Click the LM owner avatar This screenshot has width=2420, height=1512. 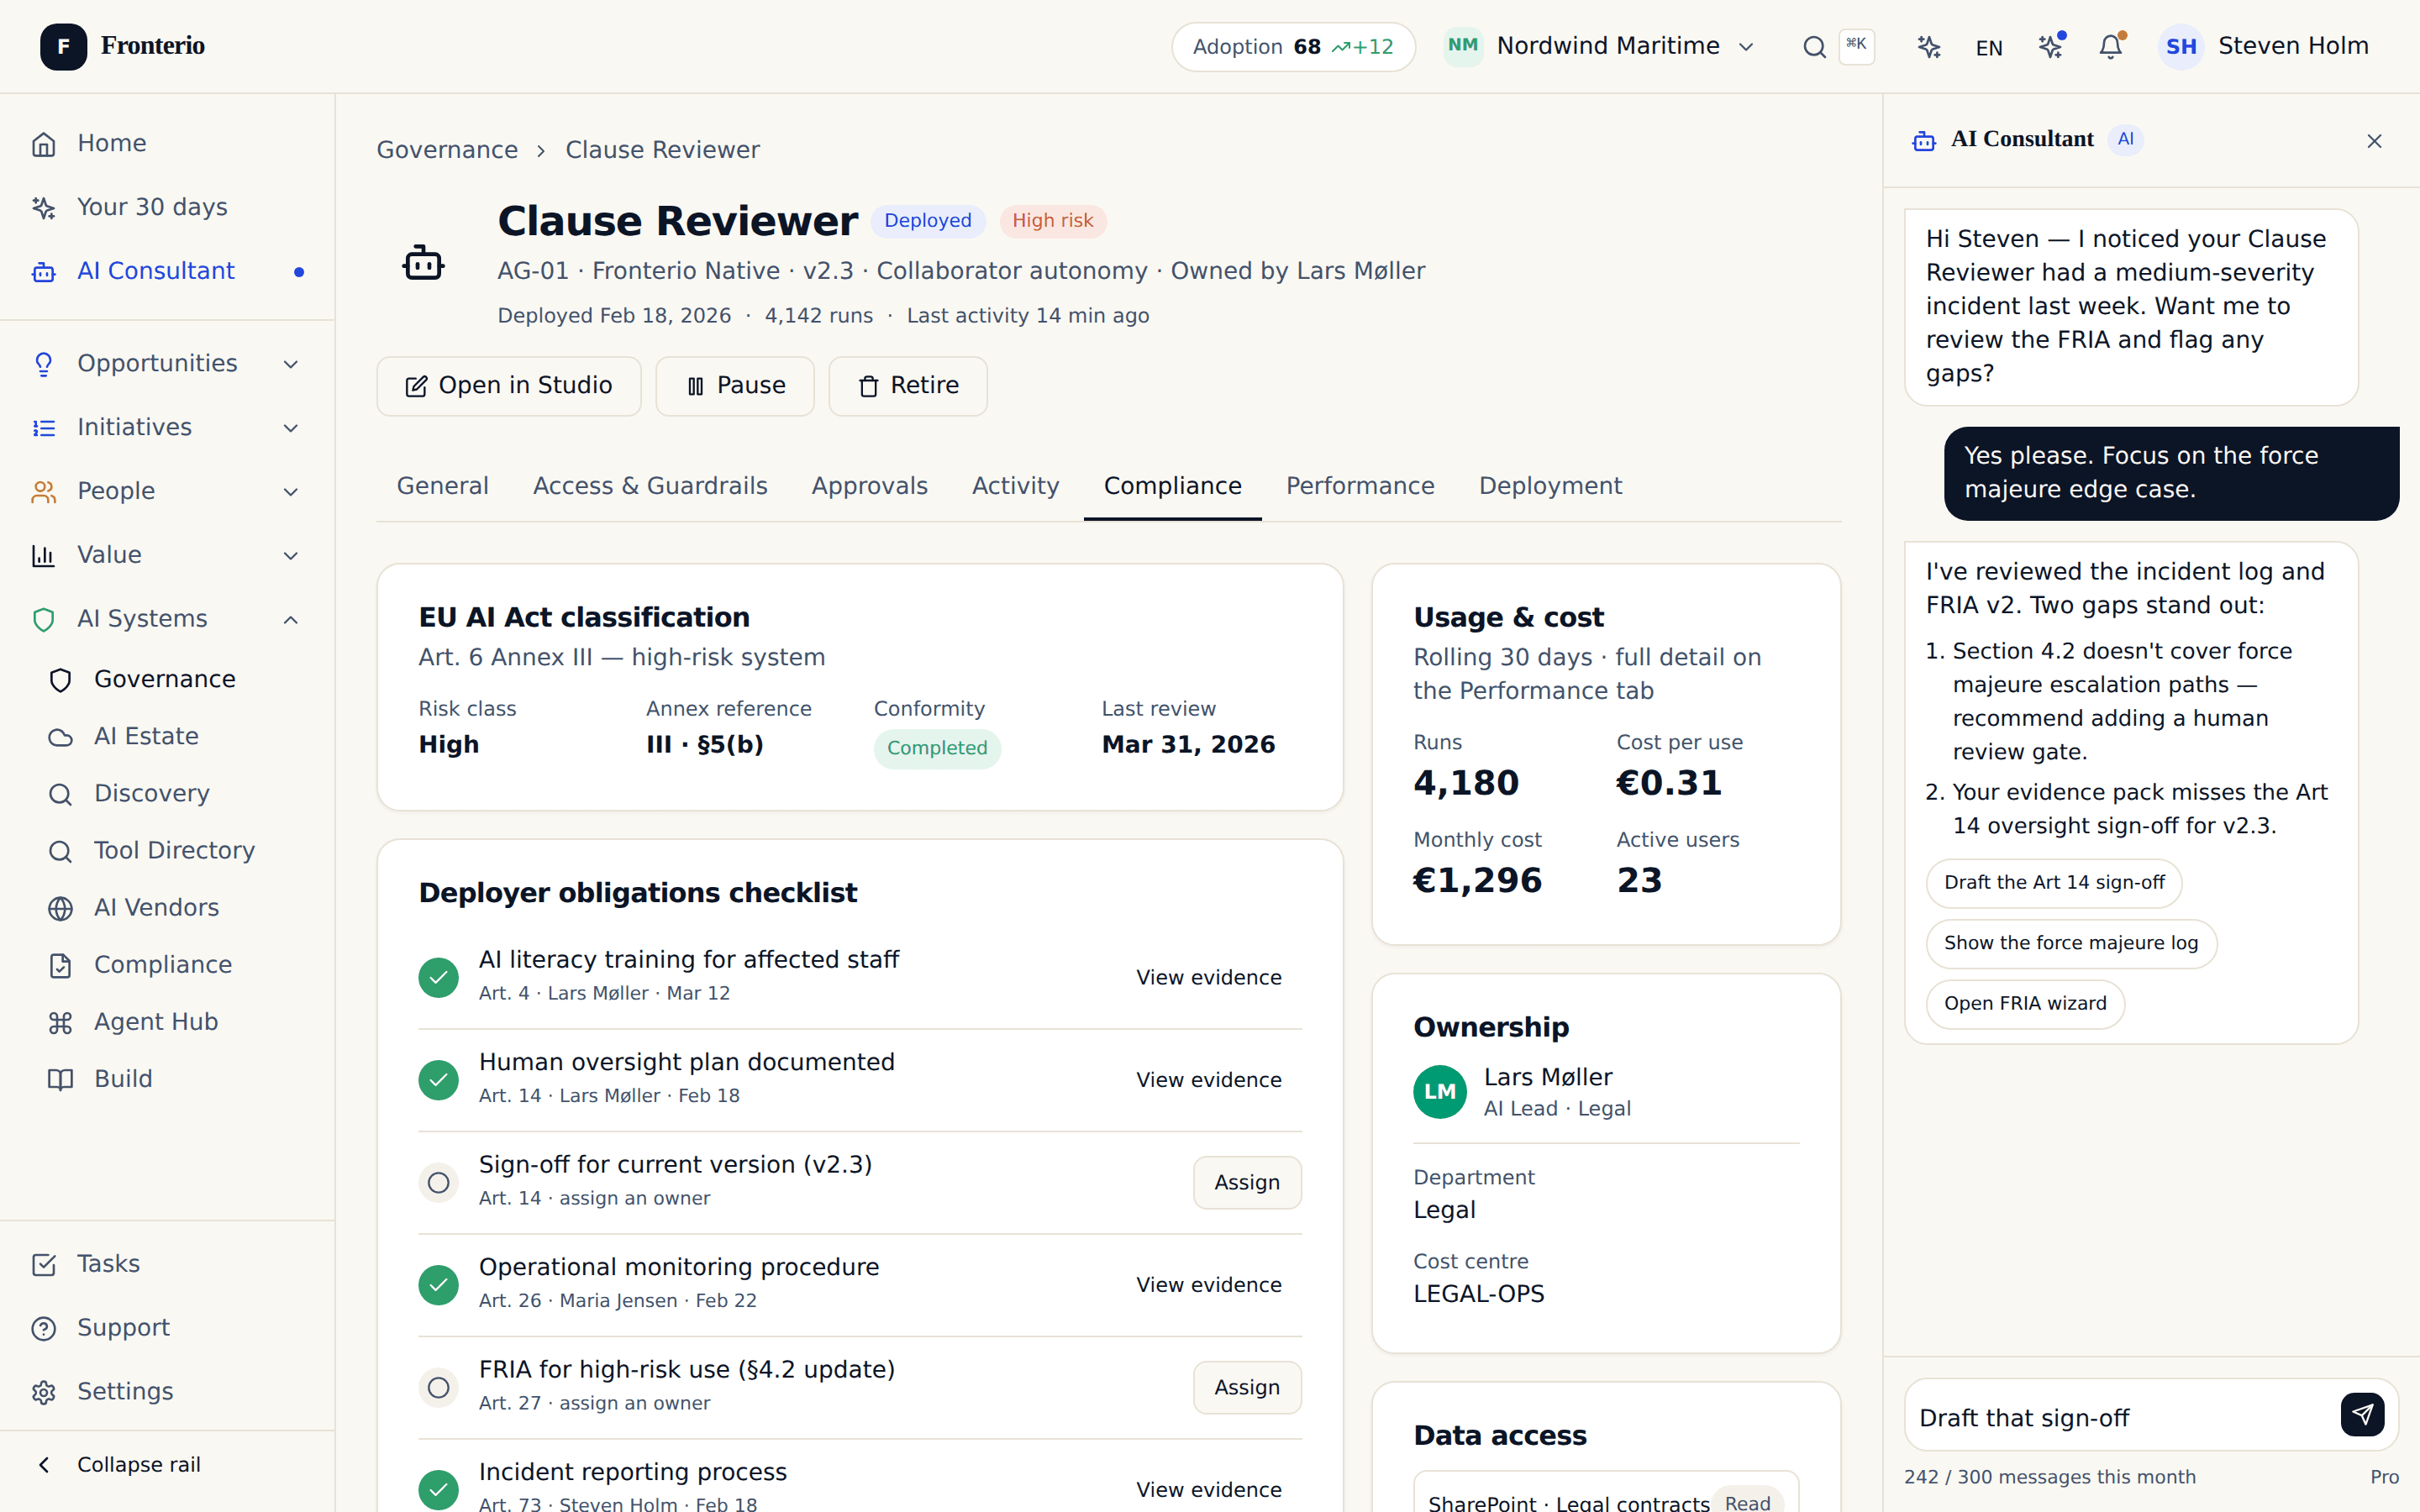click(x=1439, y=1092)
